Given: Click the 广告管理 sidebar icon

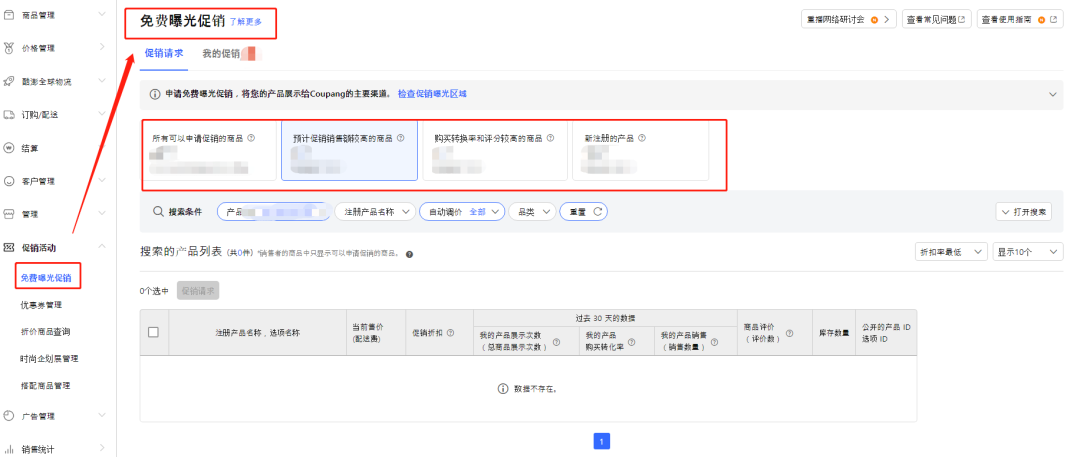Looking at the screenshot, I should (x=9, y=416).
